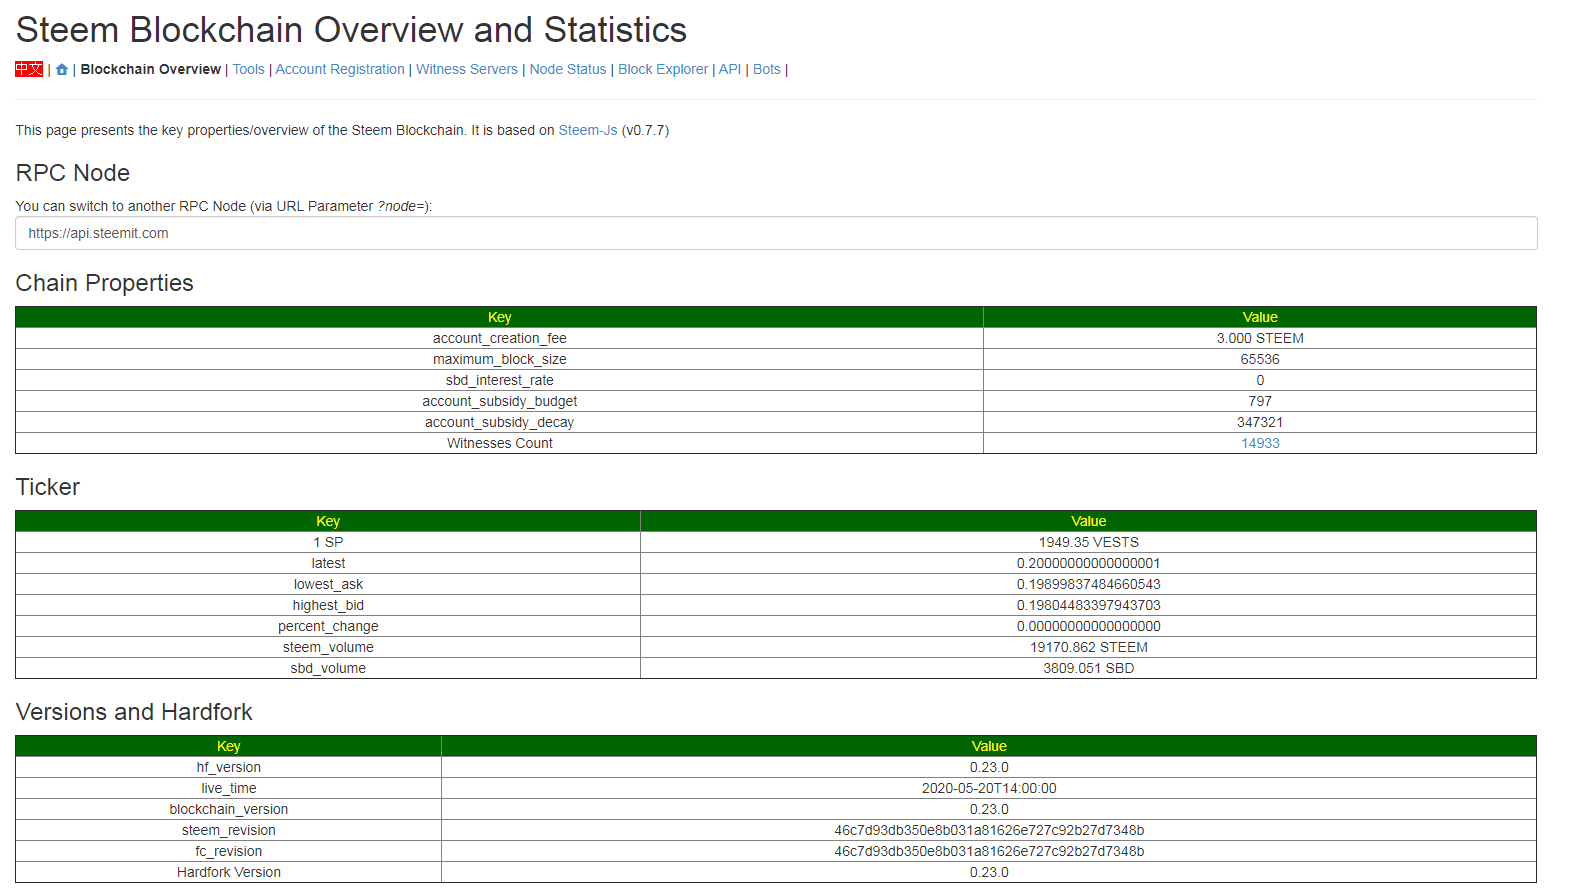Image resolution: width=1579 pixels, height=894 pixels.
Task: Click the 1 SP ticker key
Action: [x=328, y=542]
